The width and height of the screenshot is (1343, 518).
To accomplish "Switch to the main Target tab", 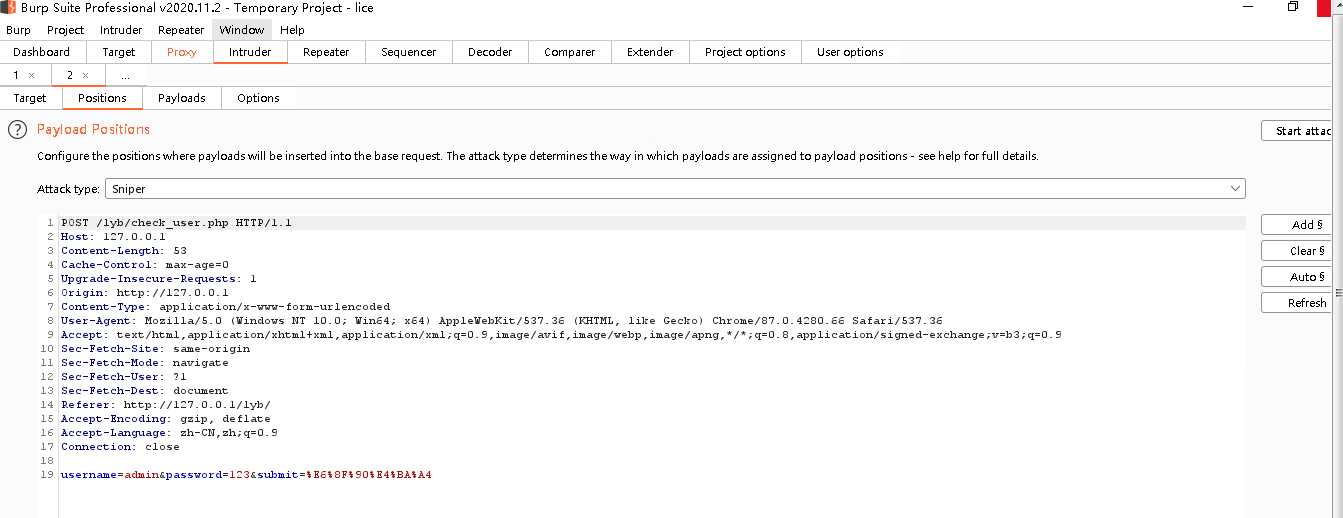I will 119,52.
